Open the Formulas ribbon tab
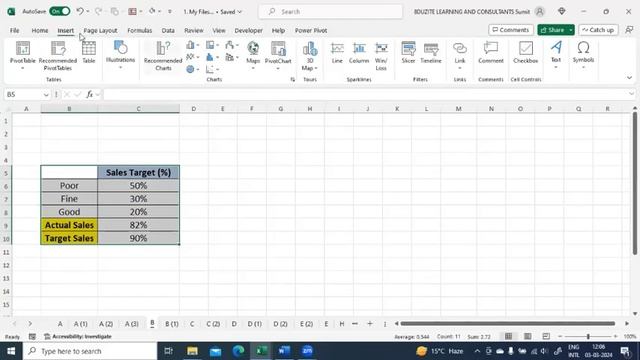 click(x=140, y=30)
